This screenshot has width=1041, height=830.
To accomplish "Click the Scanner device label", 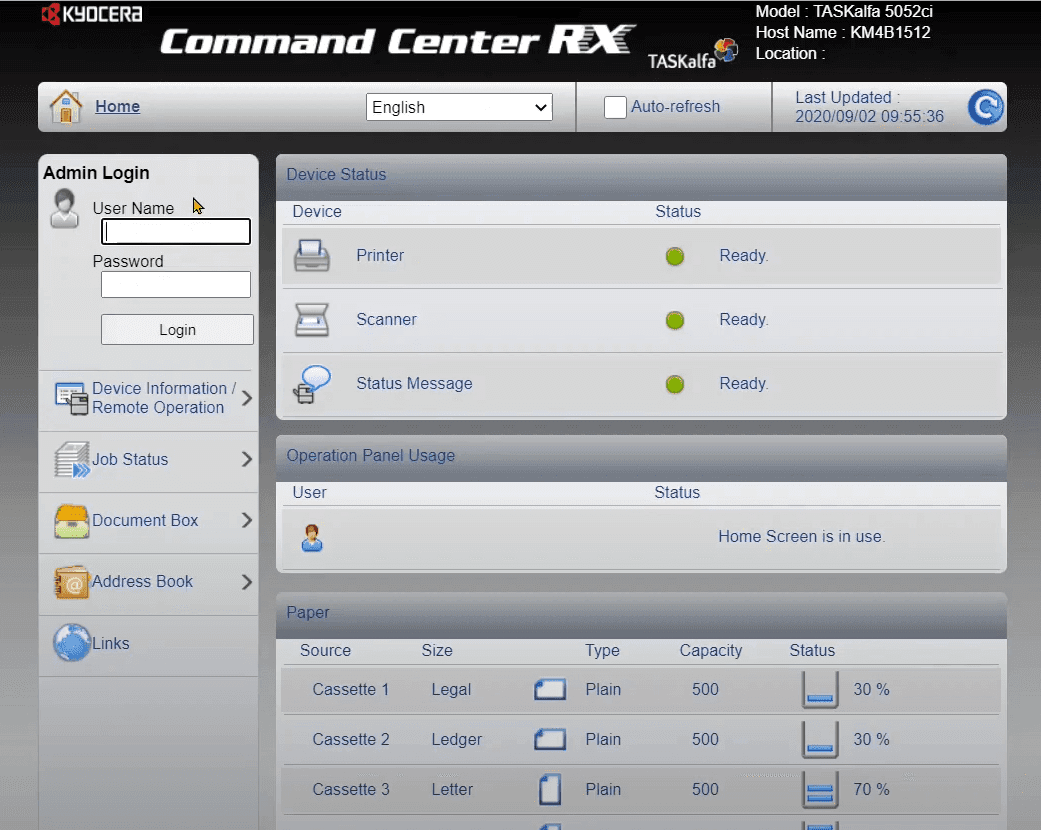I will click(x=386, y=319).
